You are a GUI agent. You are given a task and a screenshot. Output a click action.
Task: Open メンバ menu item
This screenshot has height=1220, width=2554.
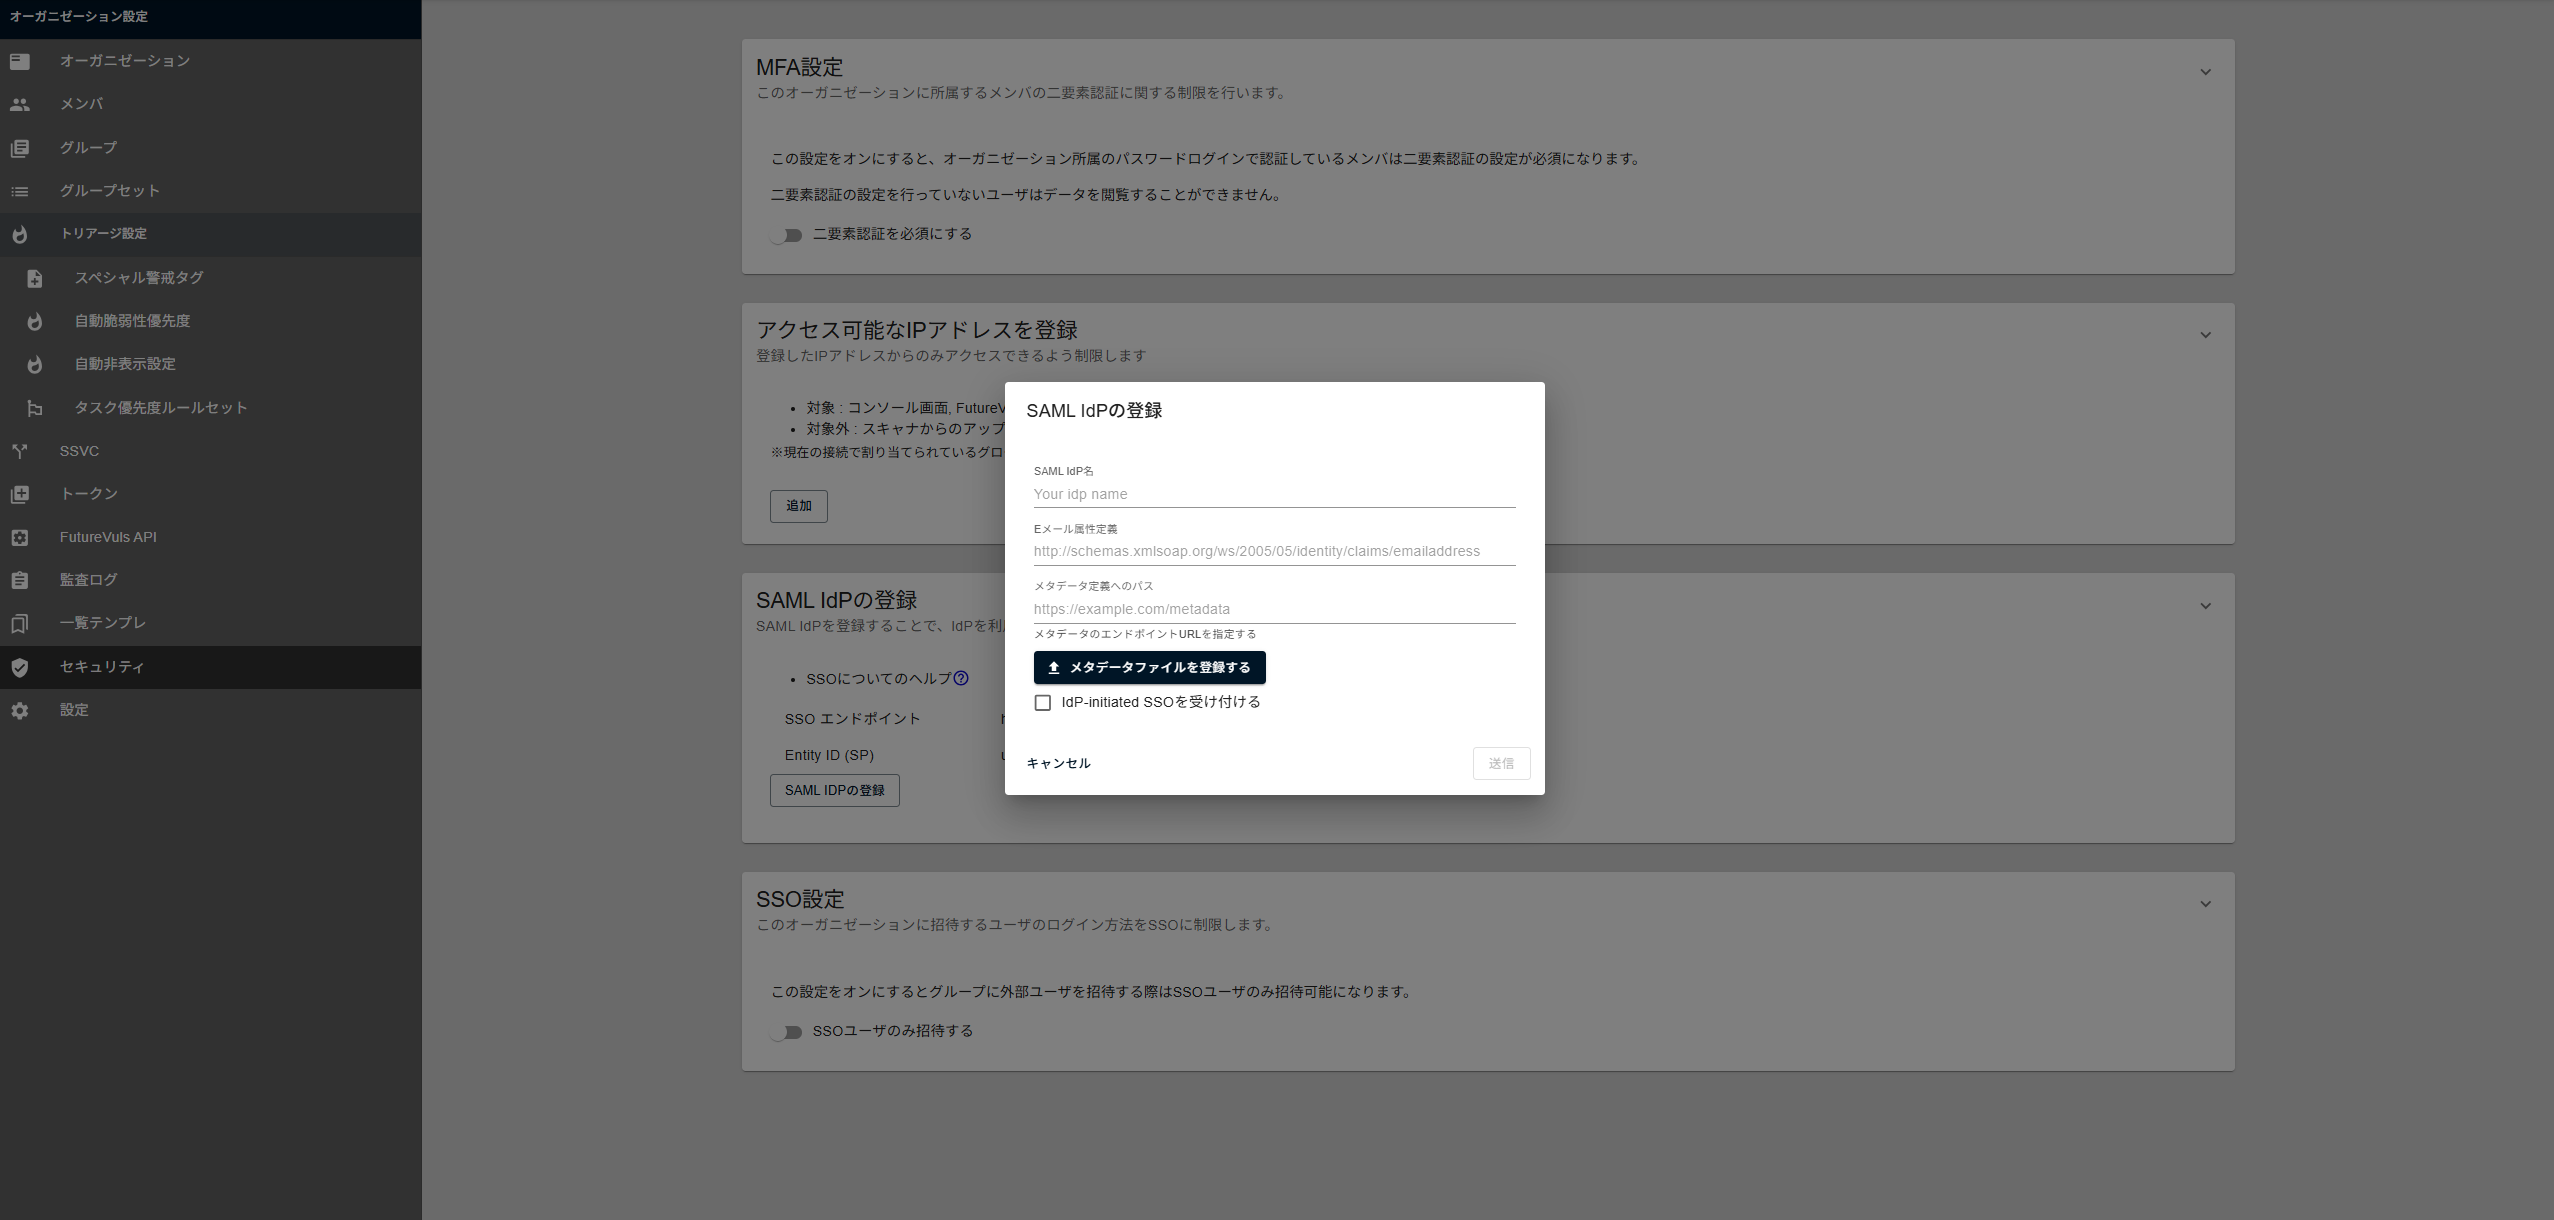[x=210, y=104]
